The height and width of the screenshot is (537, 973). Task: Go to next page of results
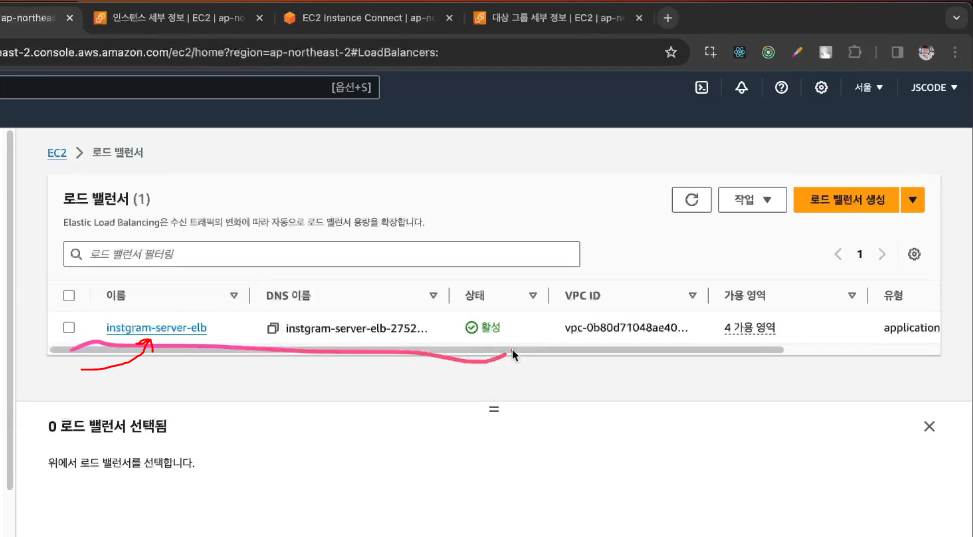click(882, 254)
